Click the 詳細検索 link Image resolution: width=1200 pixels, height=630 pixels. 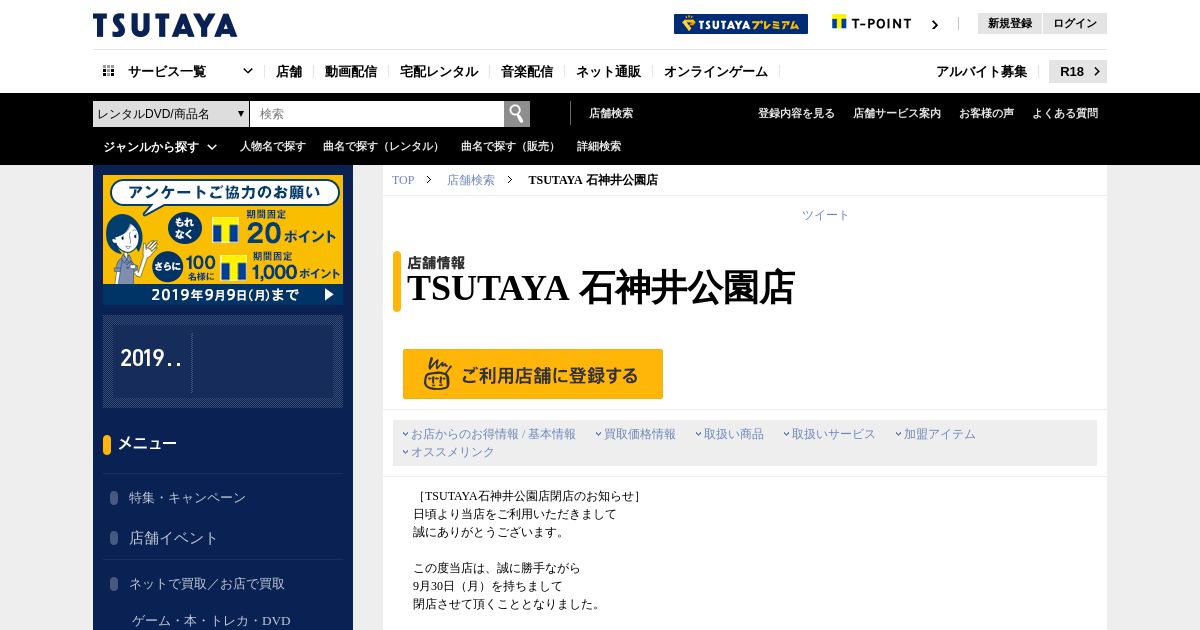tap(599, 146)
